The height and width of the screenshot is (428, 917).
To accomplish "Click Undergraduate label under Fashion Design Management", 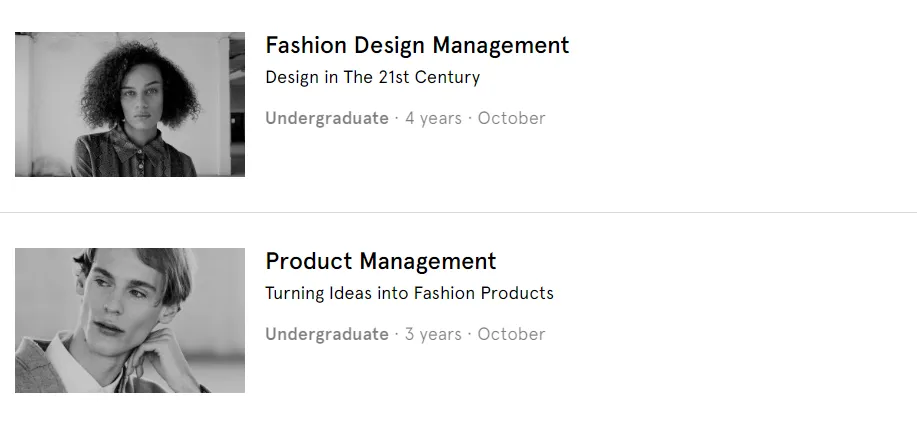I will point(326,118).
